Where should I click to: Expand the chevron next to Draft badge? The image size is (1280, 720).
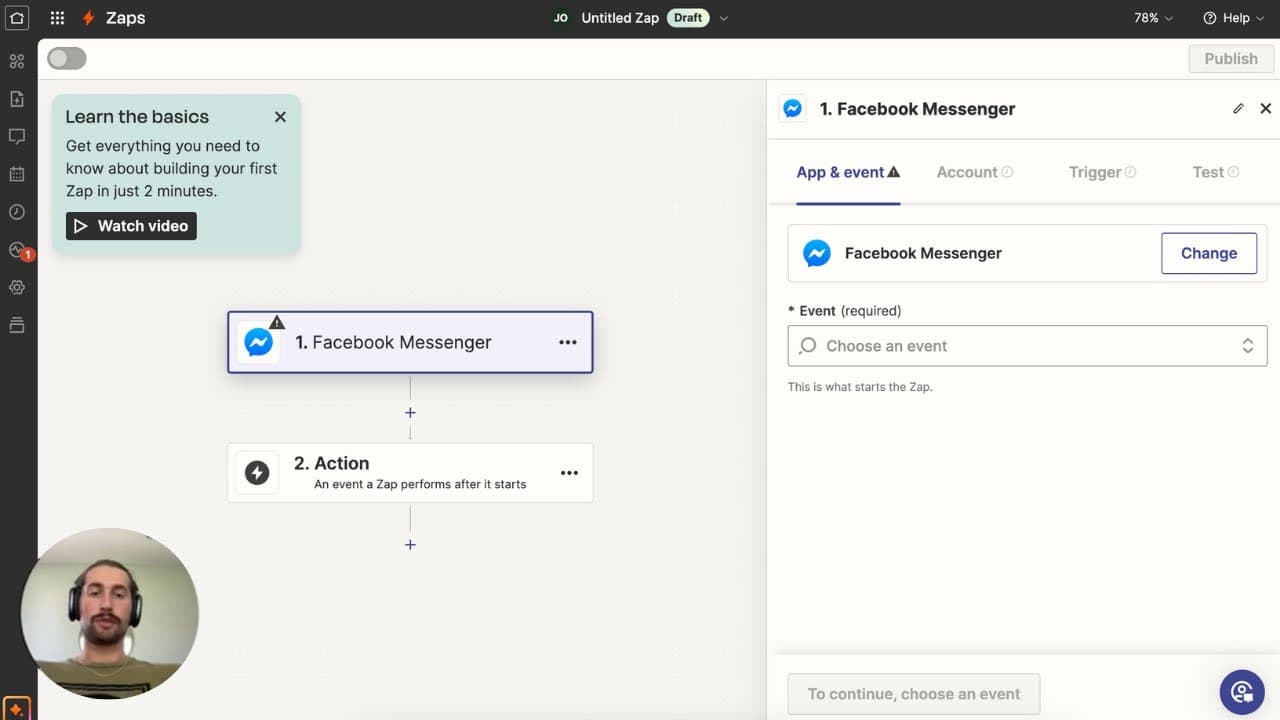coord(724,18)
